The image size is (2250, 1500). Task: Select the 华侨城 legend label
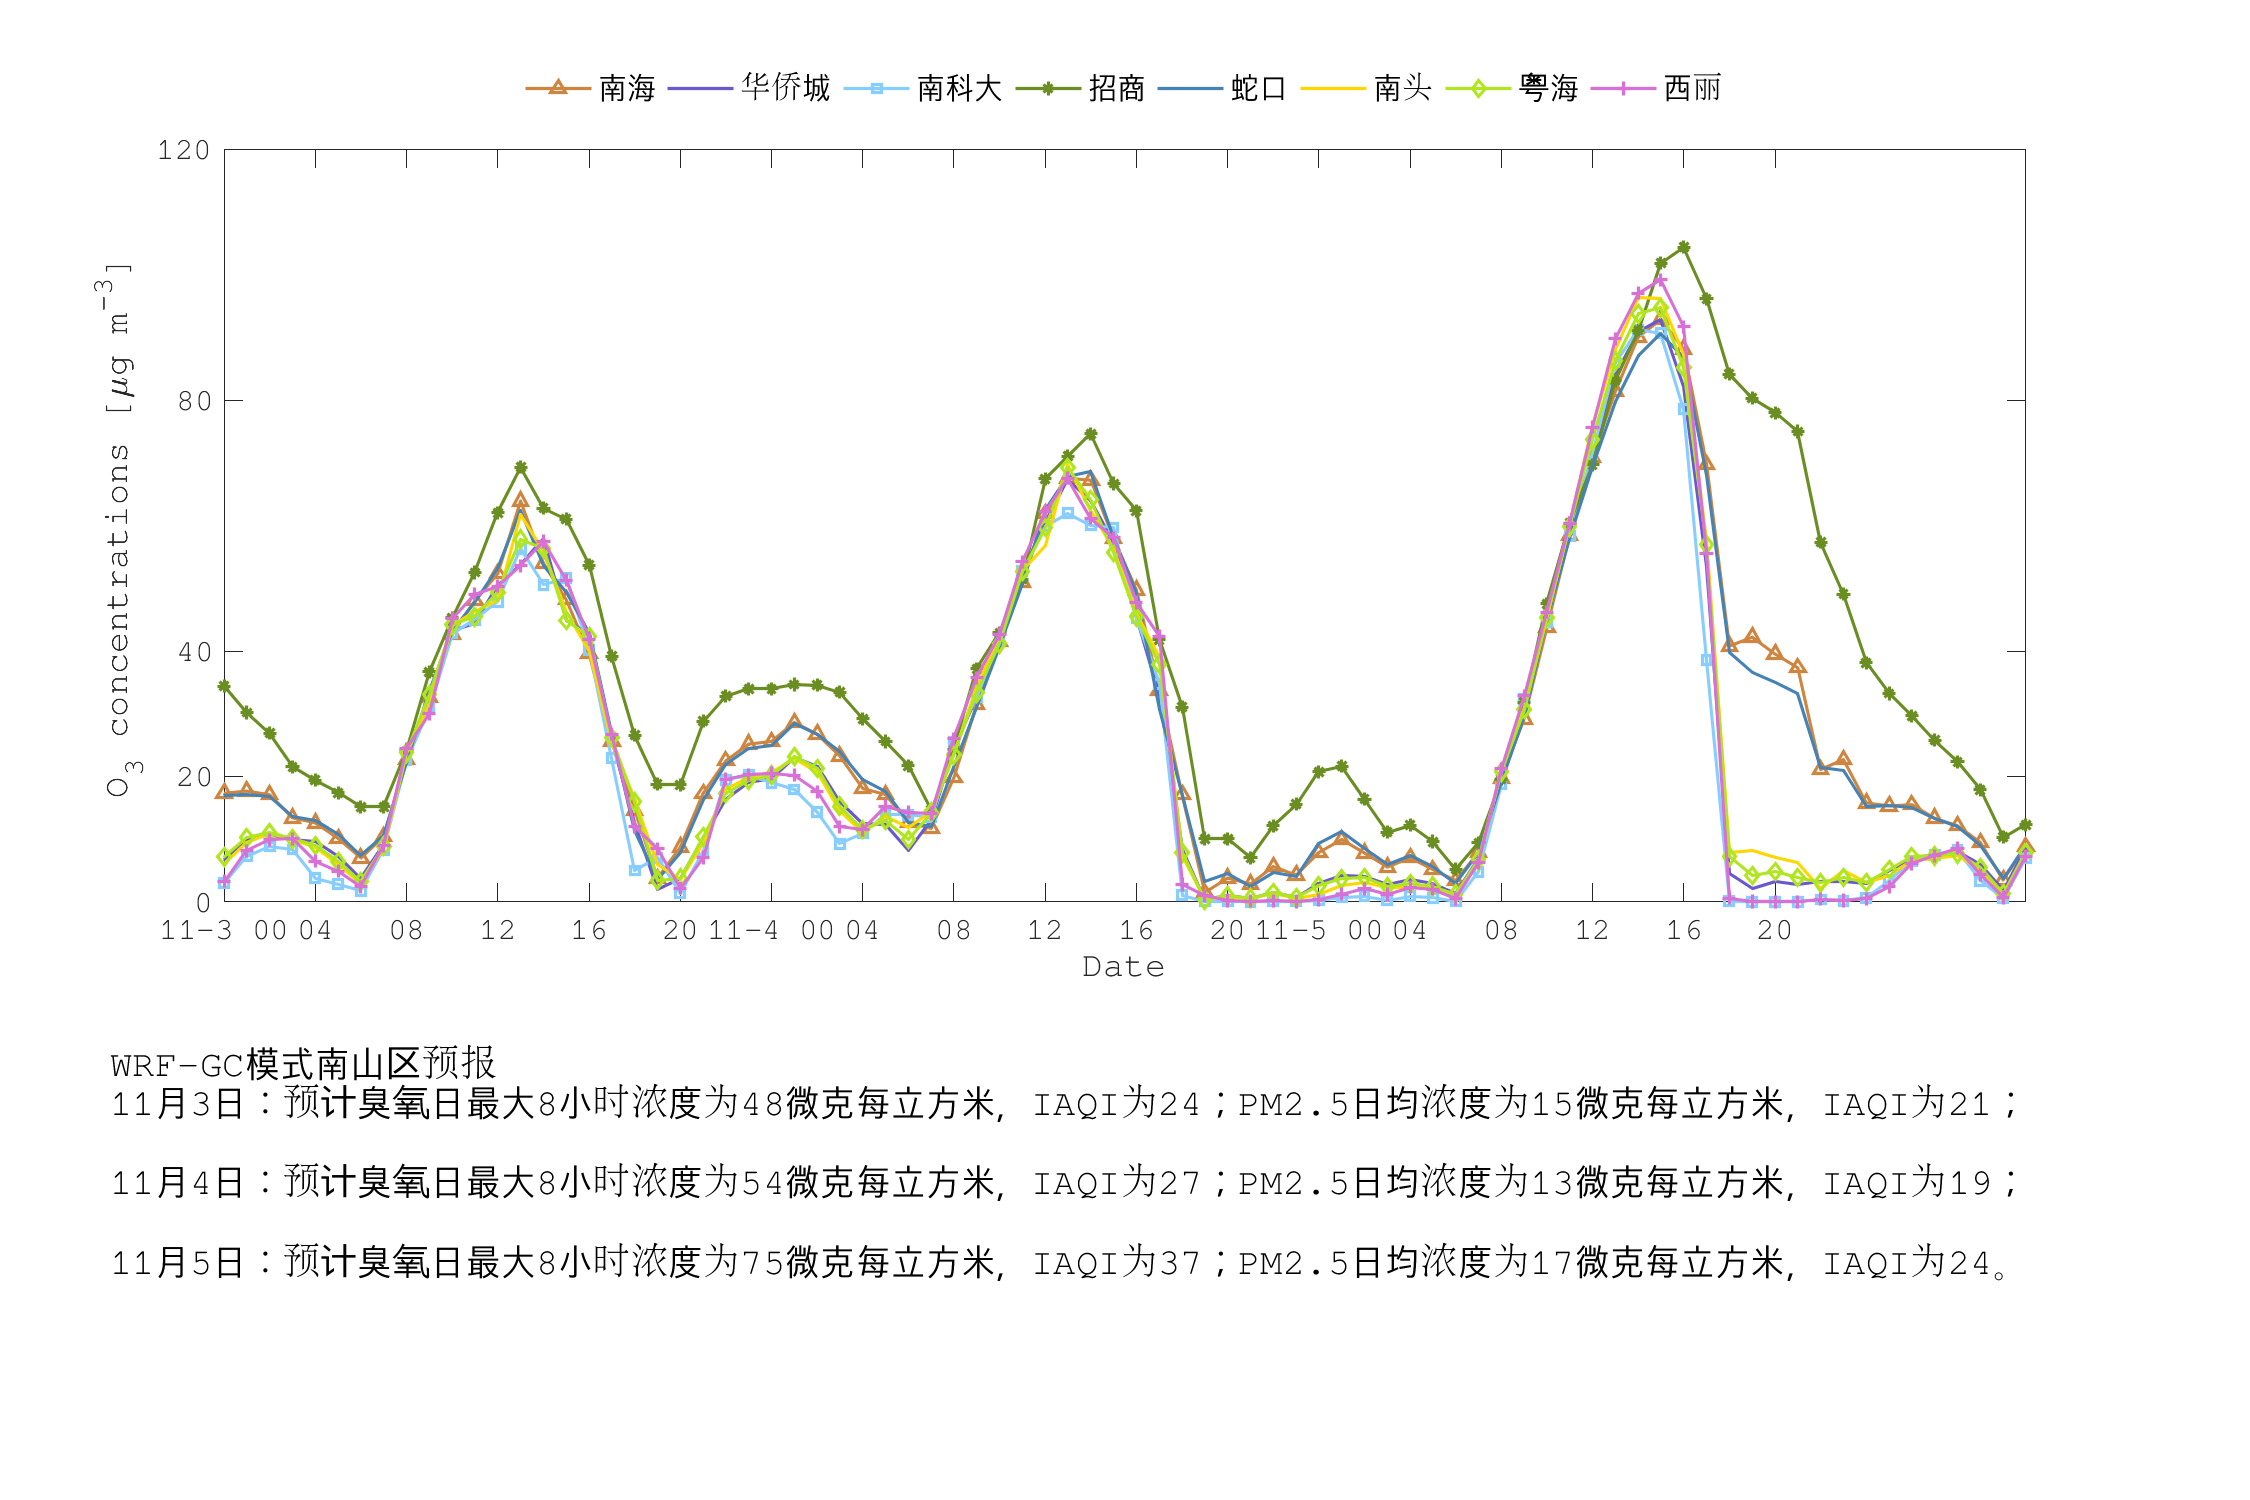(x=786, y=88)
